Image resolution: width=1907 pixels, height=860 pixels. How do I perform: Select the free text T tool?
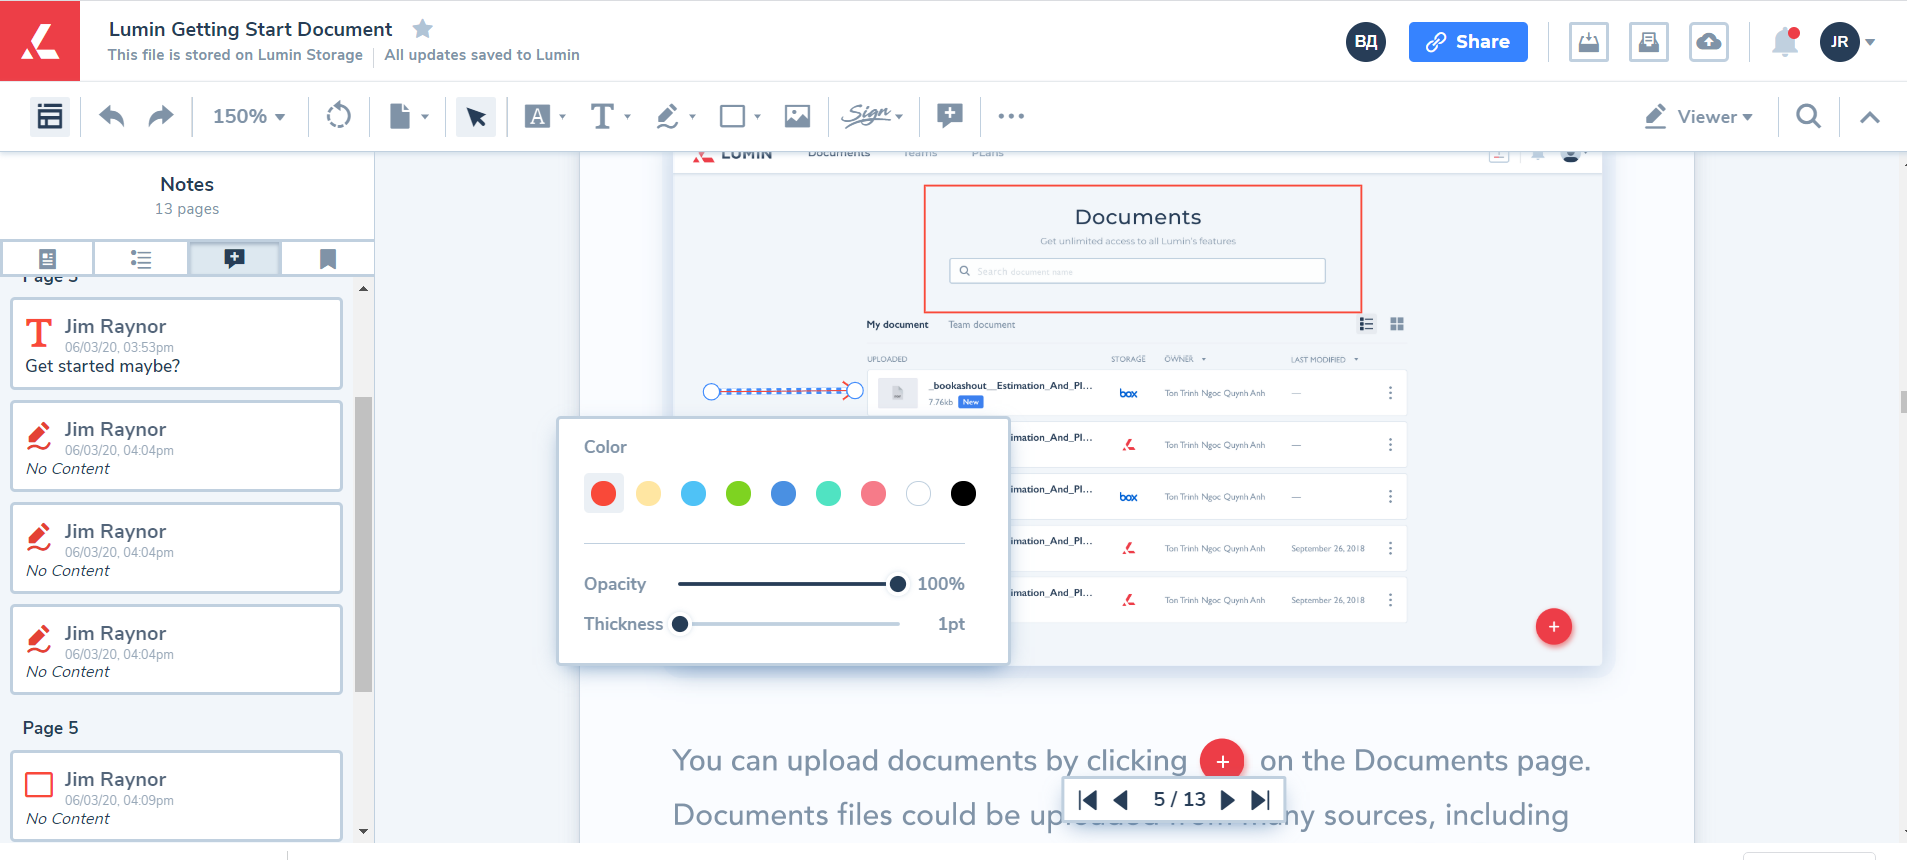(602, 117)
